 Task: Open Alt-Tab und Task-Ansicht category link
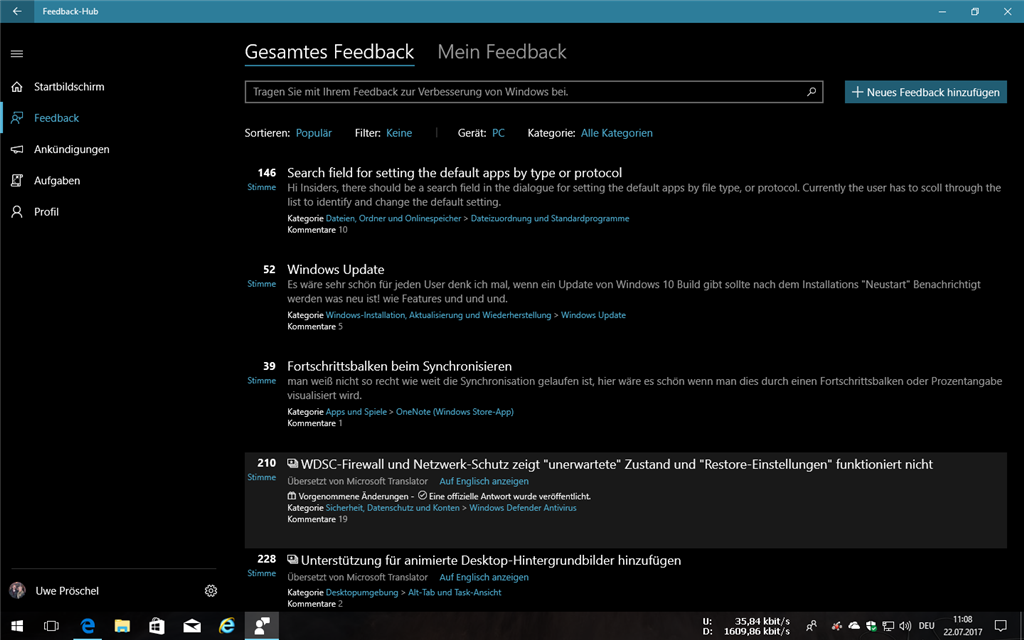(x=455, y=593)
